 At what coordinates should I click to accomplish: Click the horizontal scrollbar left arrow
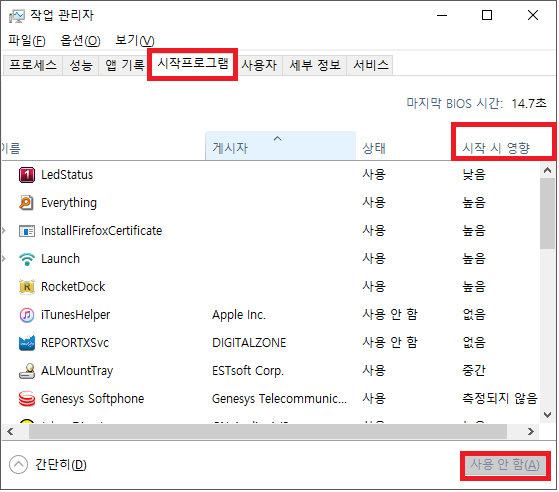coord(10,432)
